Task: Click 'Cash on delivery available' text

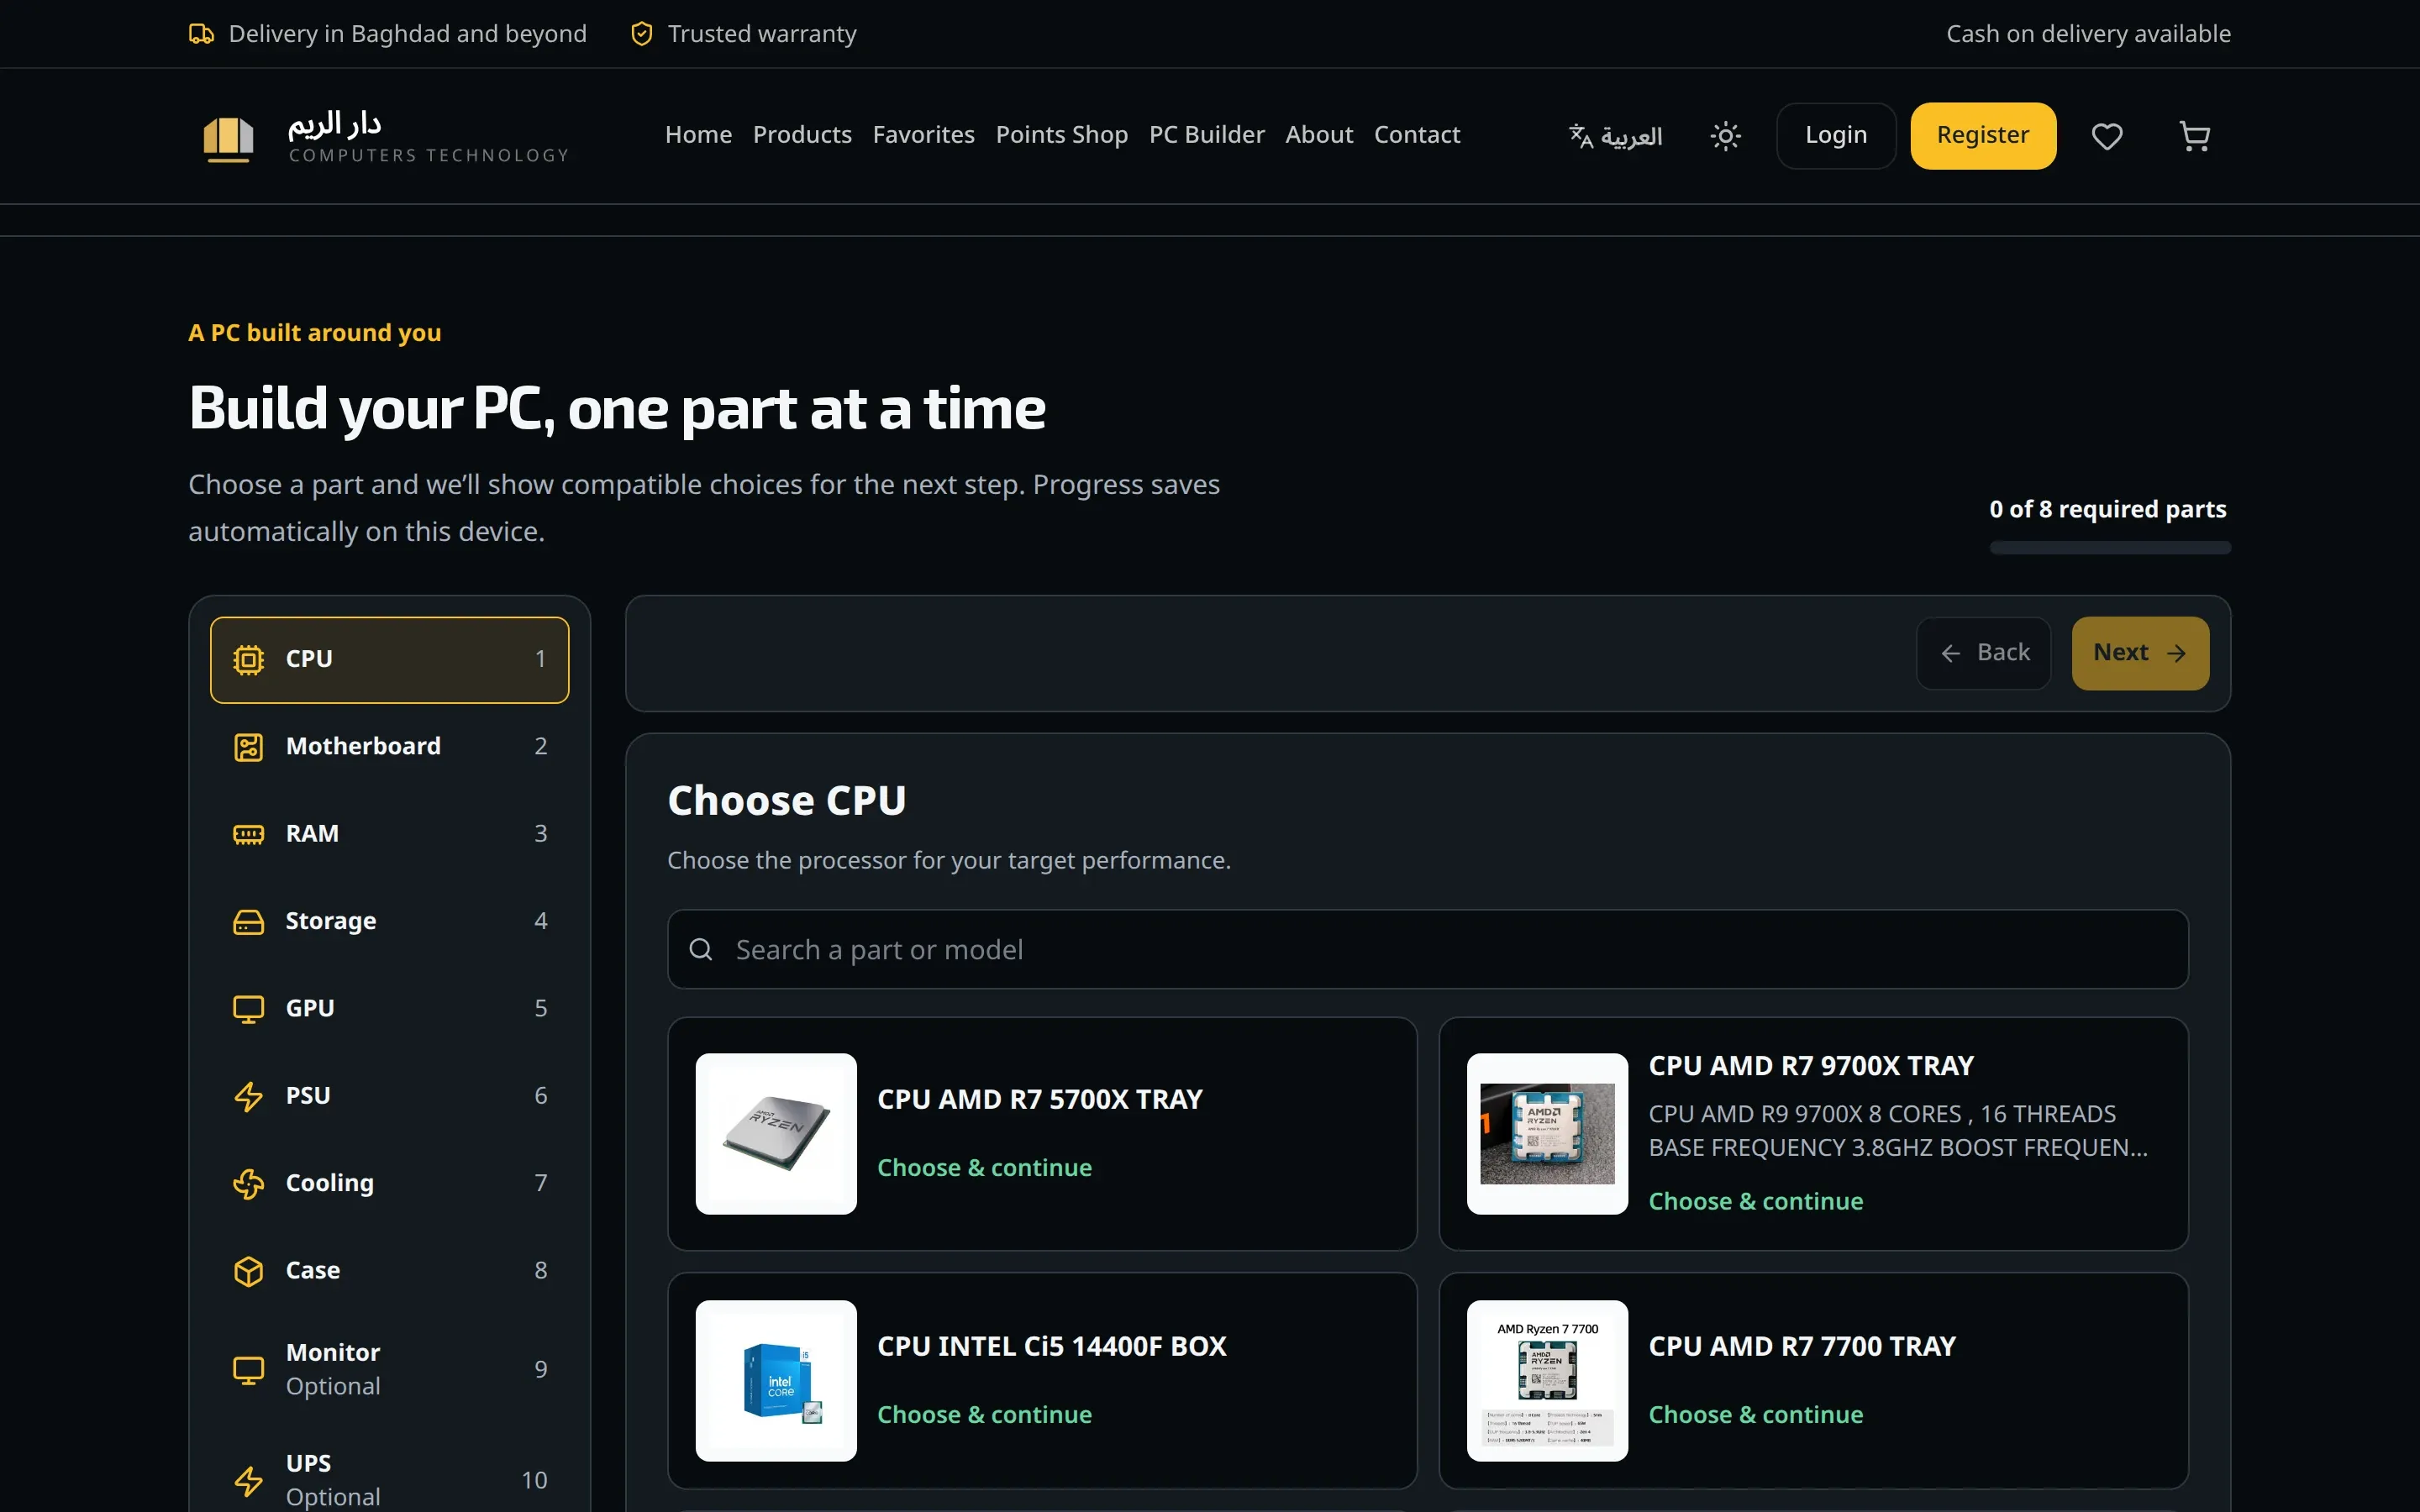Action: [2088, 34]
